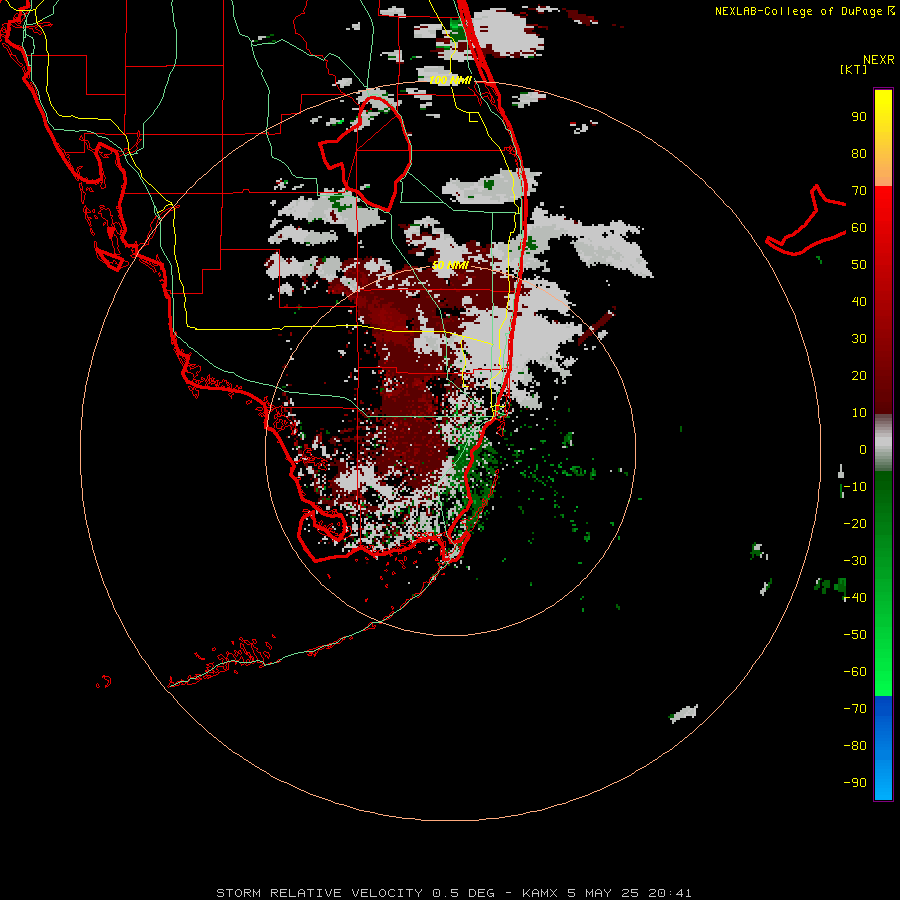Click the -80 knot scale label
This screenshot has width=900, height=900.
click(x=855, y=746)
